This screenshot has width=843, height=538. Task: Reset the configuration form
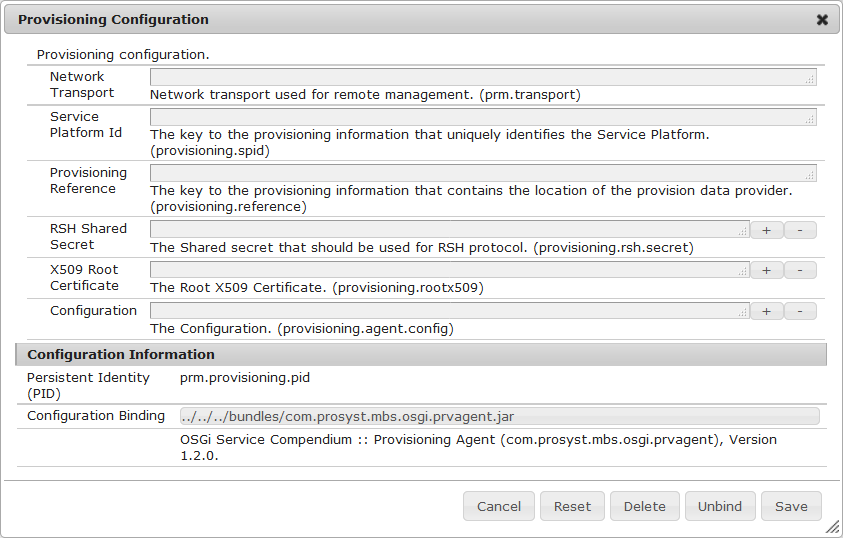click(x=572, y=506)
